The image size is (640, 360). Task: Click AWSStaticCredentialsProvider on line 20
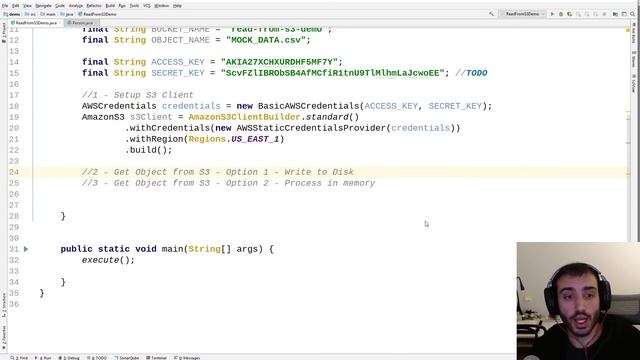click(x=311, y=128)
